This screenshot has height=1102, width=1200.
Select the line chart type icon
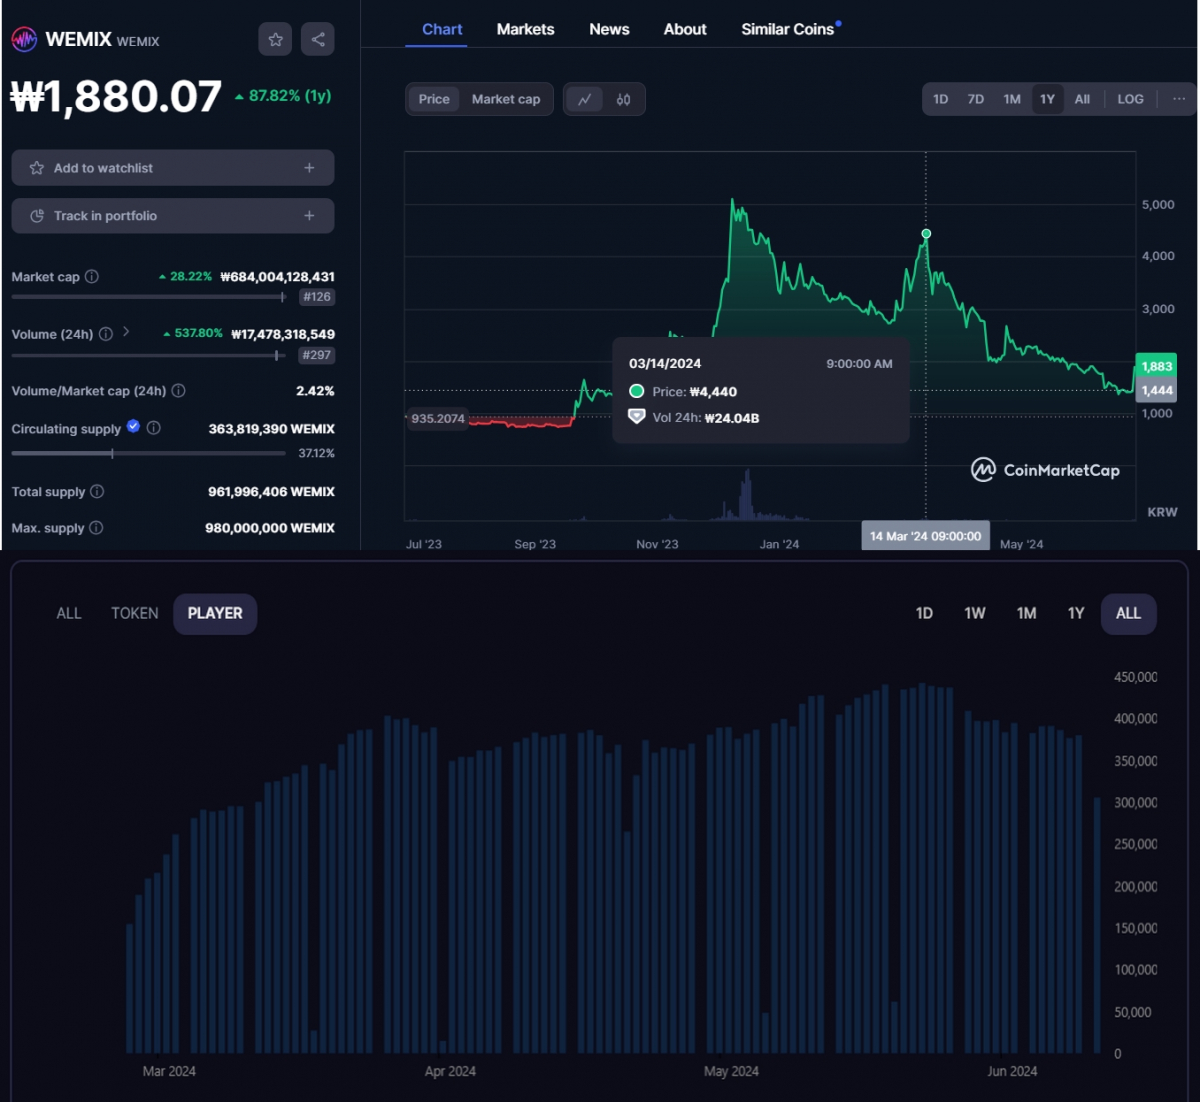[x=584, y=99]
